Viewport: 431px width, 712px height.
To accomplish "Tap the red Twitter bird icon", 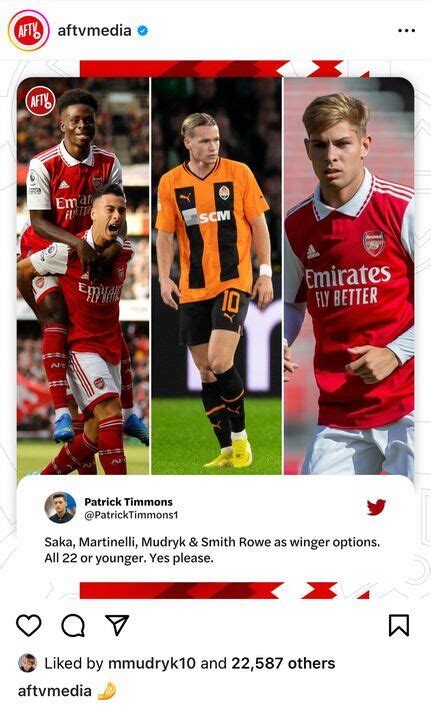I will 376,507.
